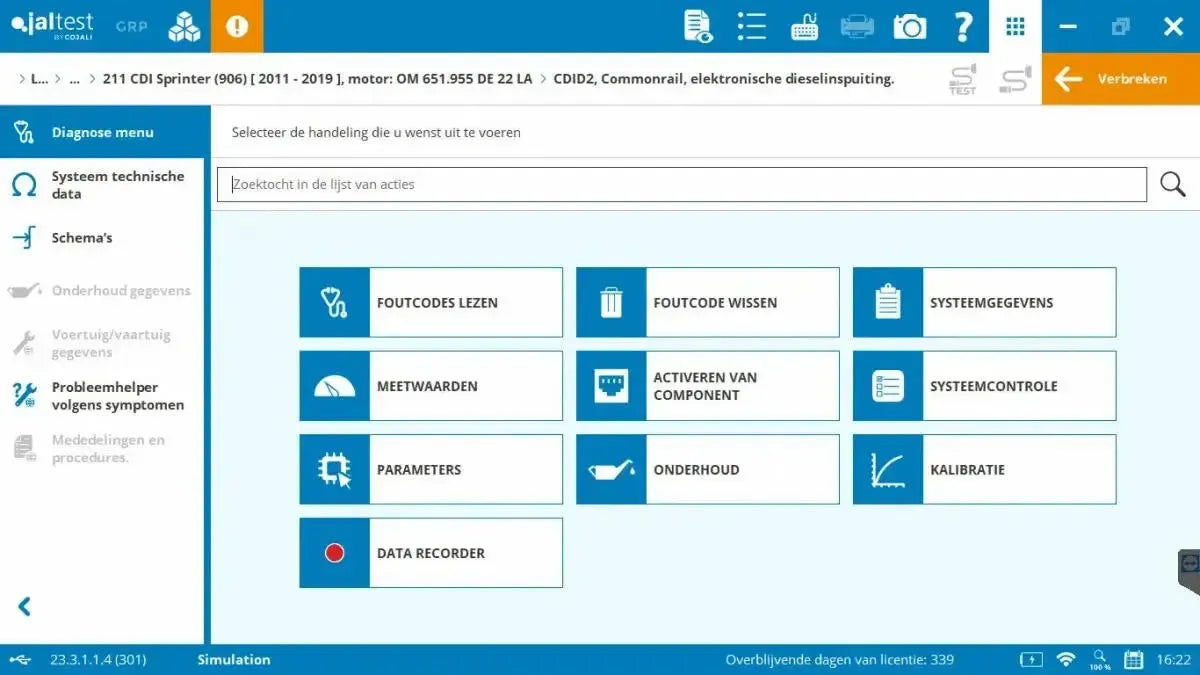This screenshot has width=1200, height=675.
Task: Expand the breadcrumb ellipsis item
Action: (75, 79)
